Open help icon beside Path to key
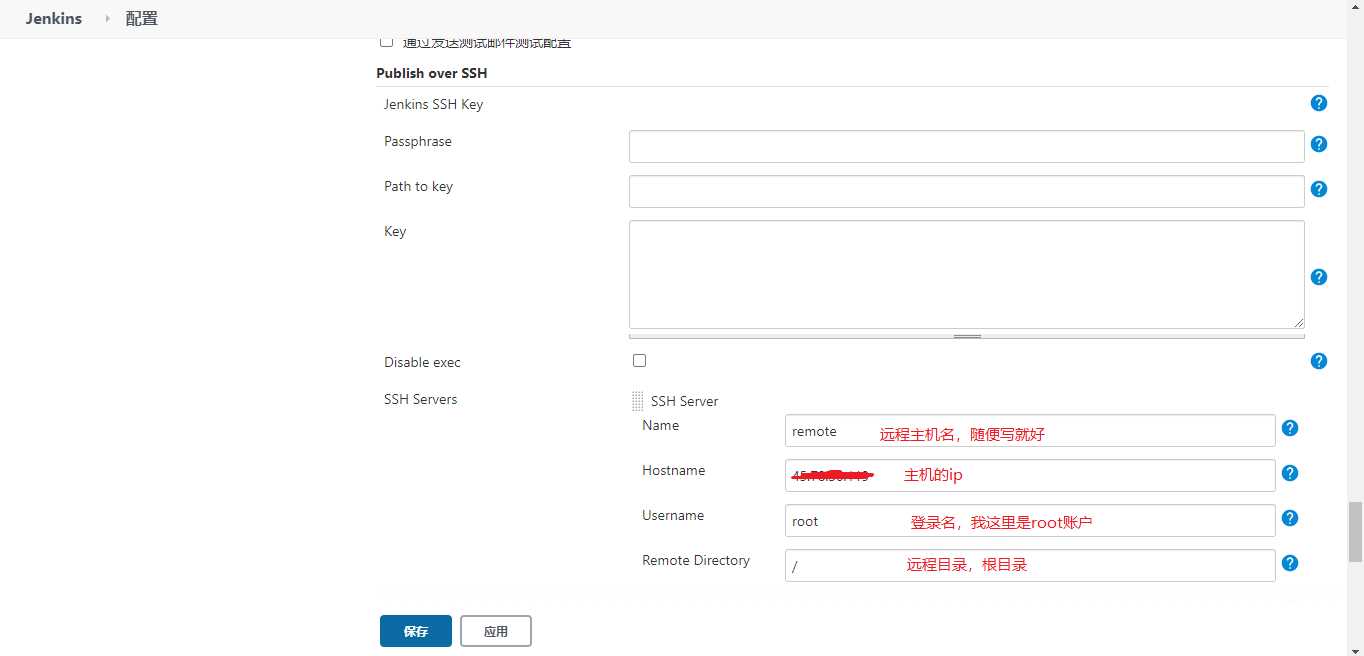This screenshot has height=656, width=1364. click(1318, 189)
